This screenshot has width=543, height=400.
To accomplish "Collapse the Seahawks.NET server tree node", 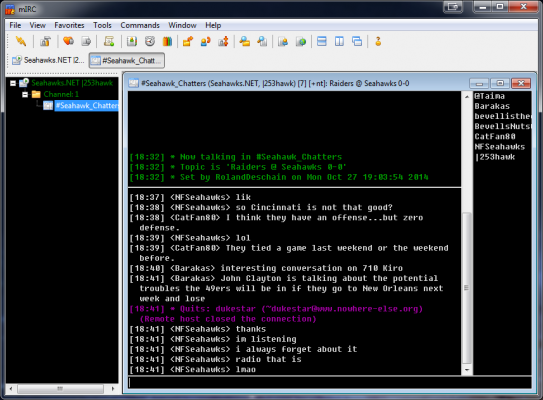I will tap(13, 83).
